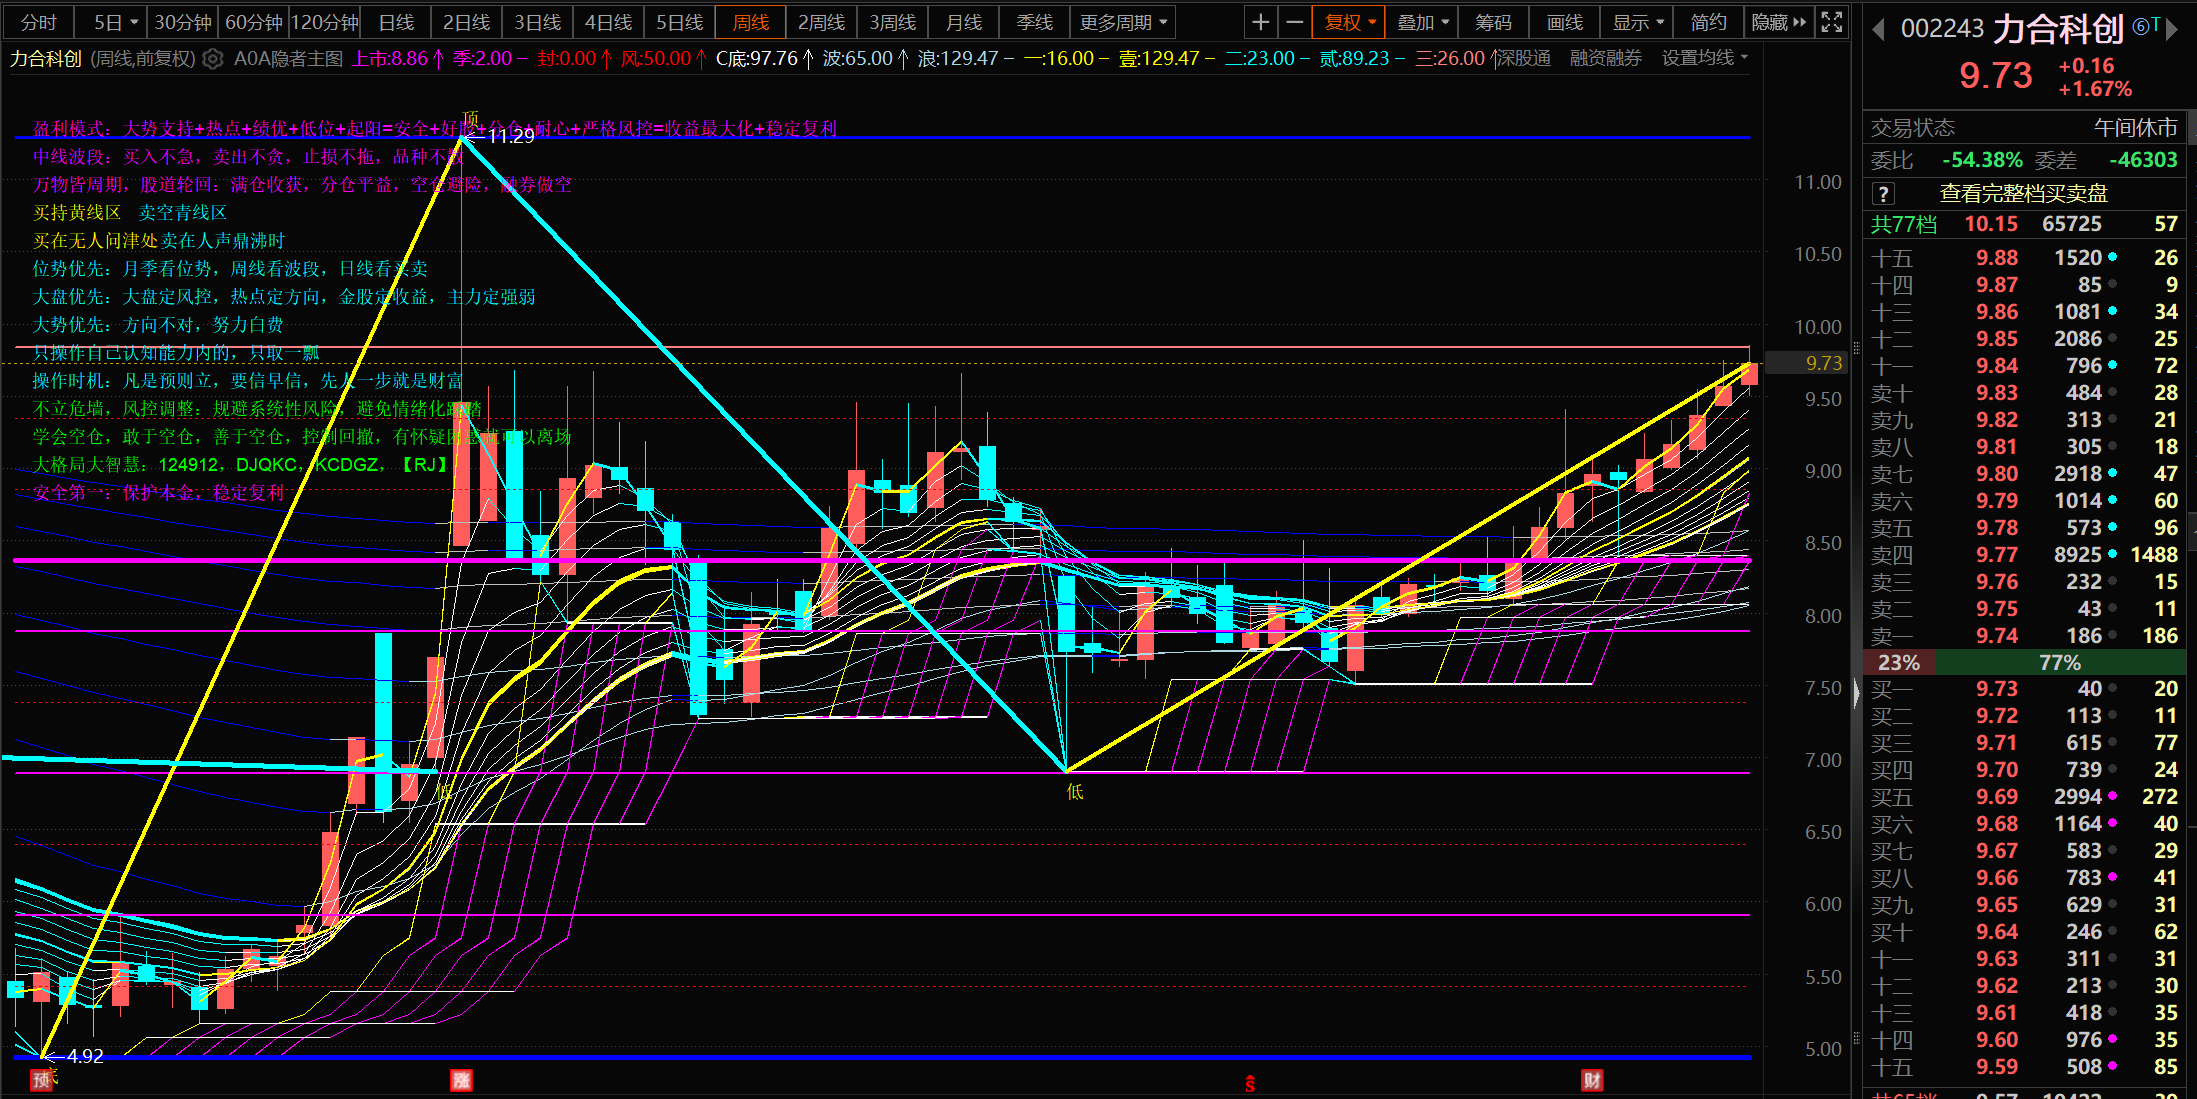The height and width of the screenshot is (1099, 2197).
Task: Click the 融资融券 label
Action: point(1605,59)
